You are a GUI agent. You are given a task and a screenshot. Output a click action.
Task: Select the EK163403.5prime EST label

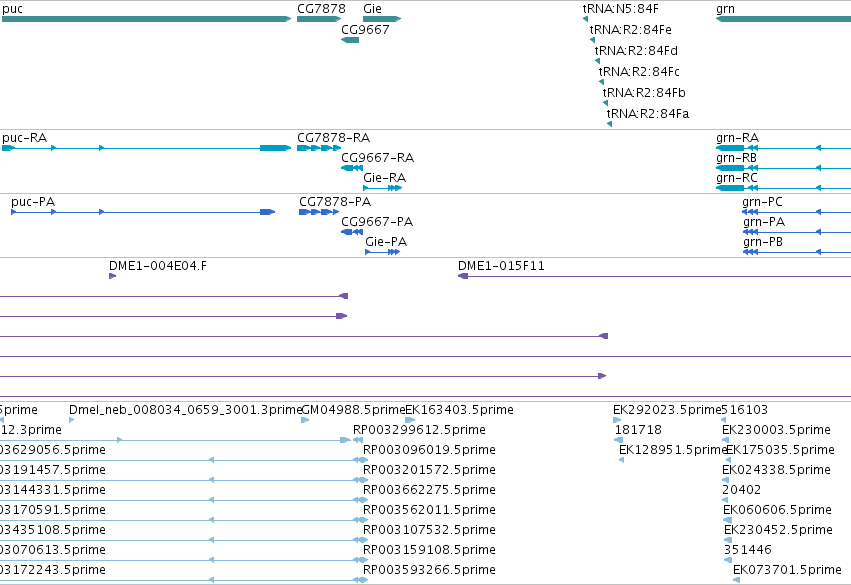460,410
